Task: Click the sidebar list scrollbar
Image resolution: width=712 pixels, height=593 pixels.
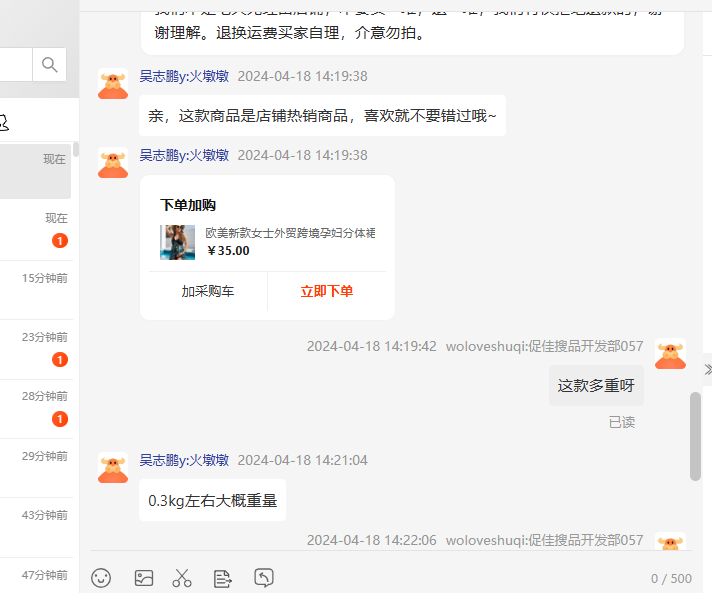Action: tap(76, 149)
